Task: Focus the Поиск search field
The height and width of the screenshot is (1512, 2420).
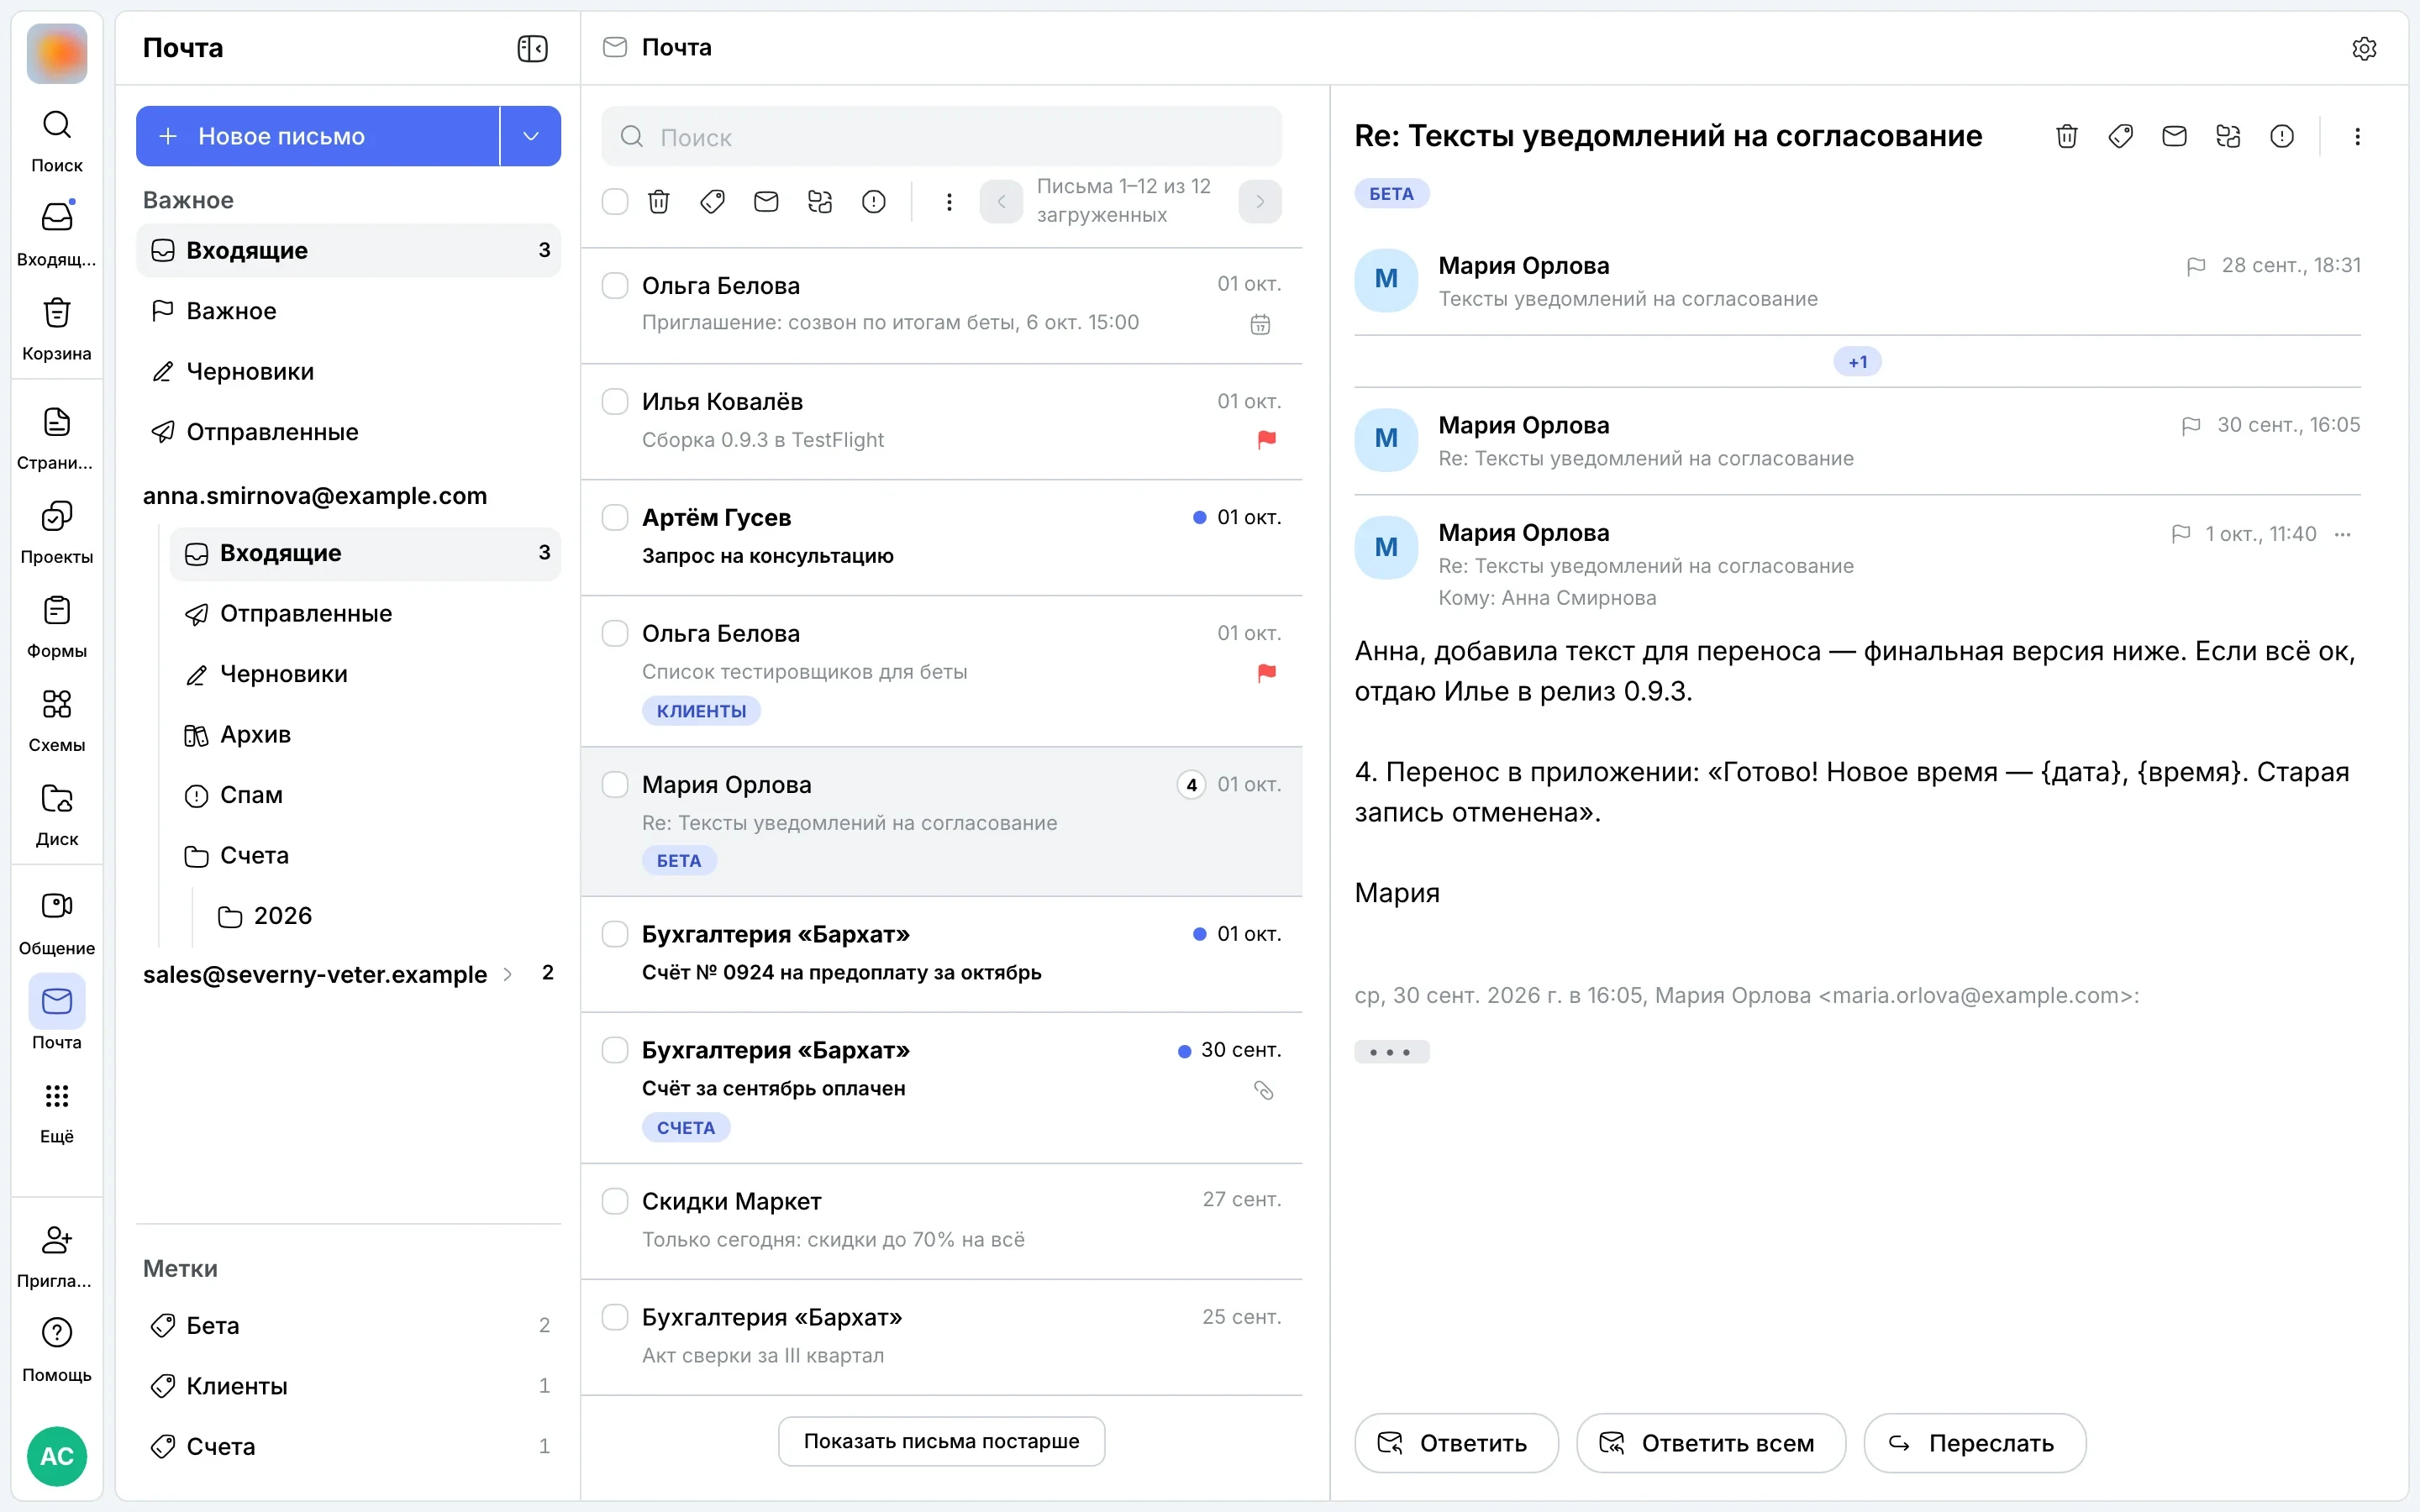Action: click(x=941, y=136)
